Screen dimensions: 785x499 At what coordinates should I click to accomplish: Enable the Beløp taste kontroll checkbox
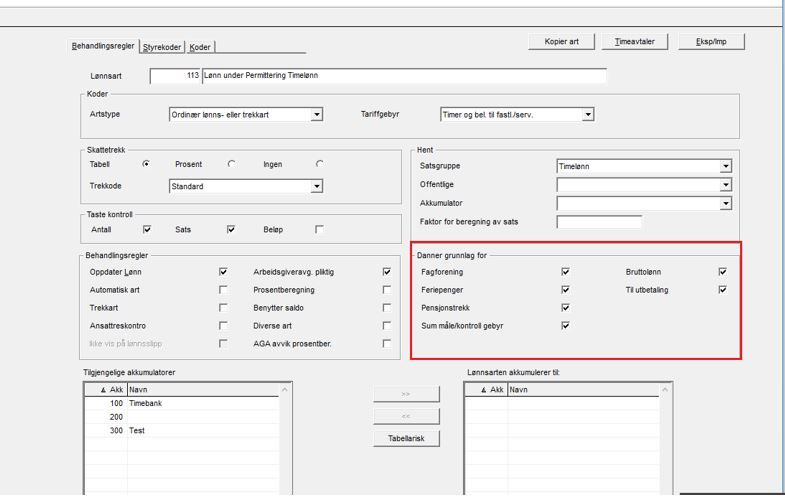click(319, 229)
